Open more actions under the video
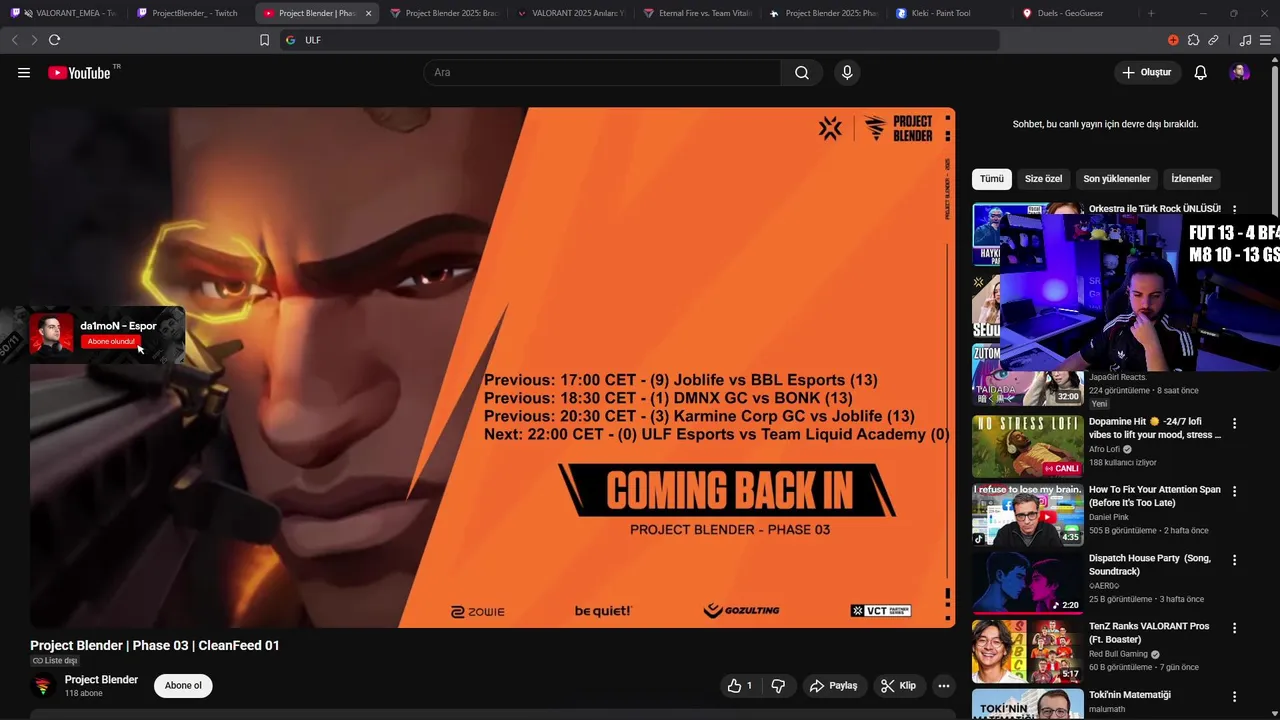1280x720 pixels. click(943, 686)
